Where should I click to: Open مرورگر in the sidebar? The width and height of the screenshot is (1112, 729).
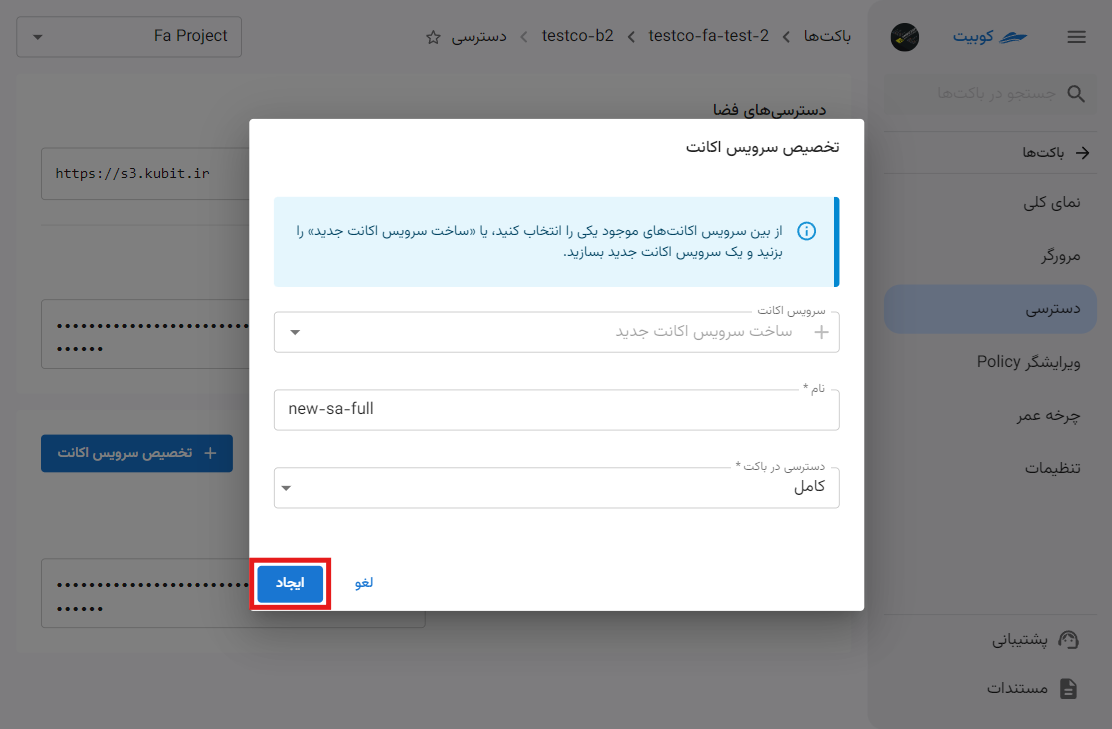coord(990,256)
